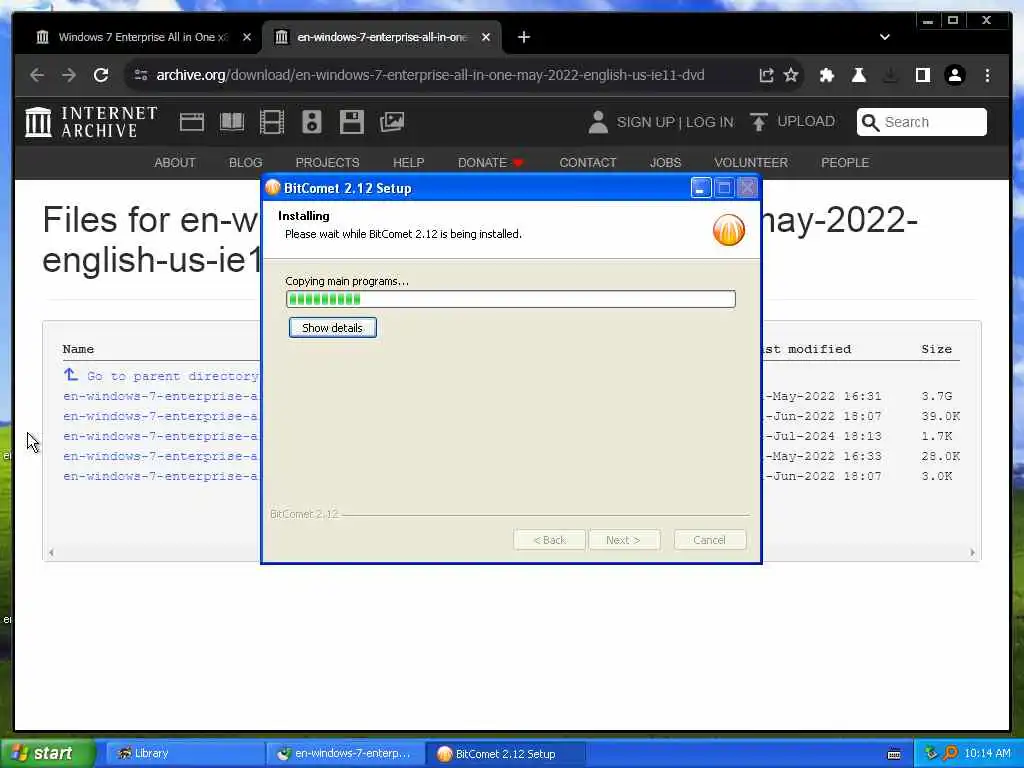This screenshot has width=1024, height=768.
Task: Click the SIGN UP | LOG IN link
Action: coord(675,122)
